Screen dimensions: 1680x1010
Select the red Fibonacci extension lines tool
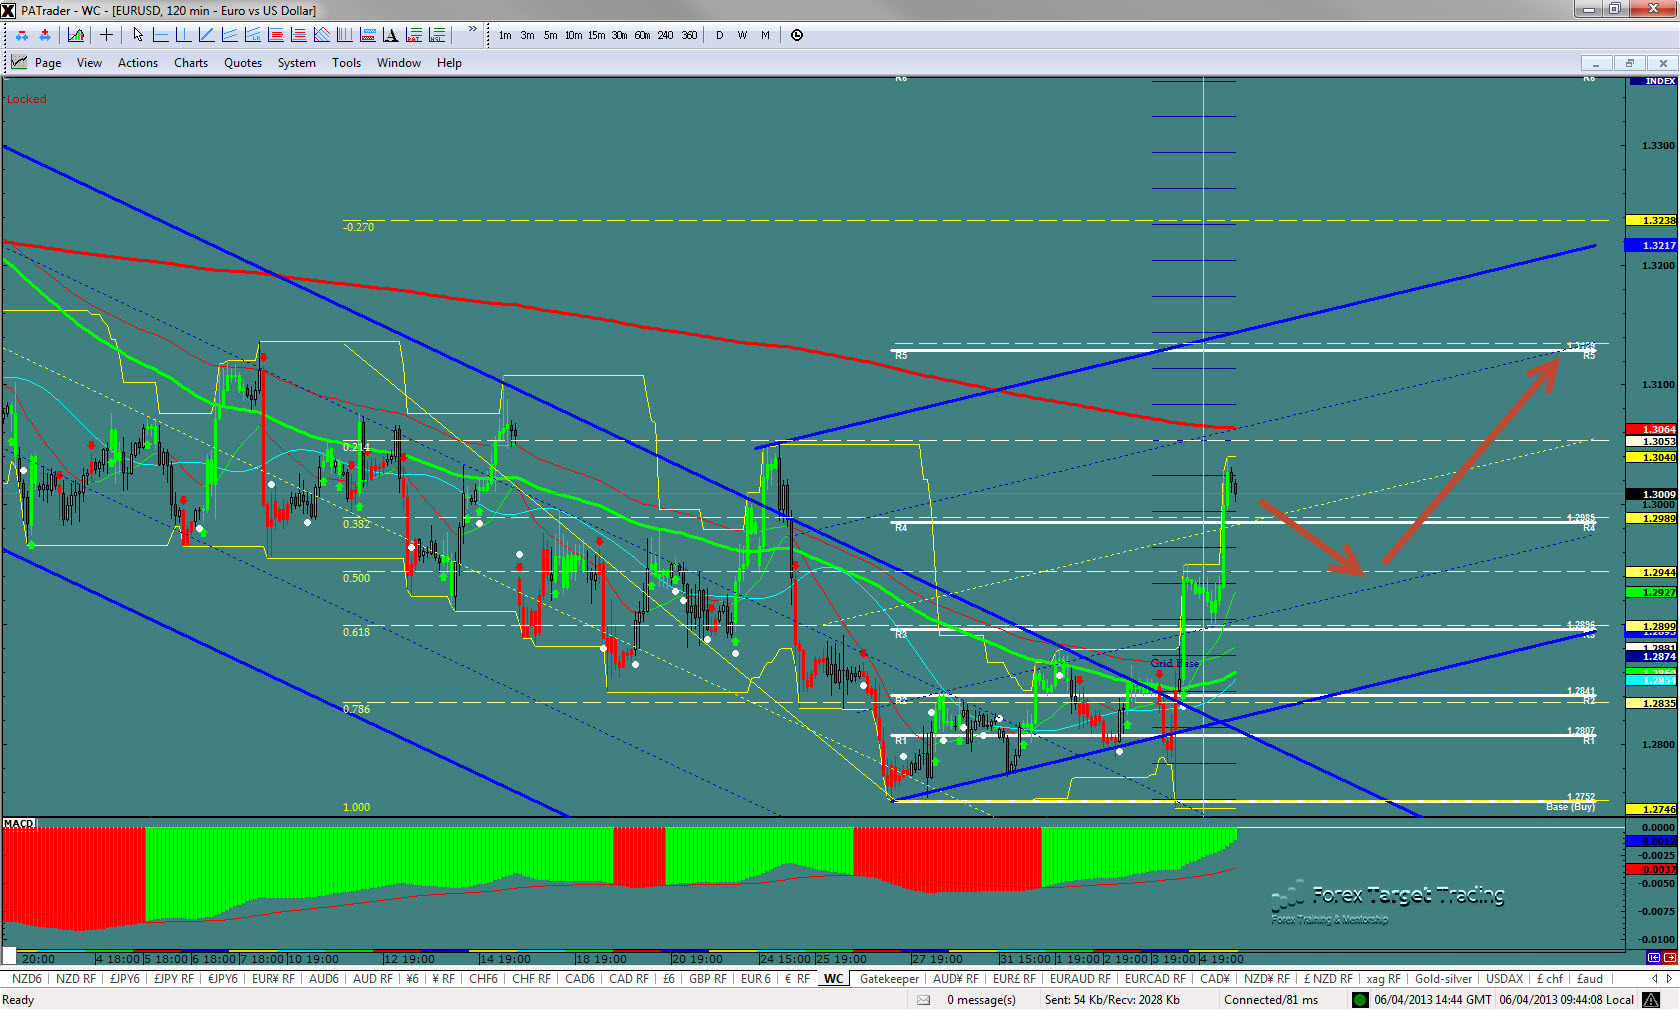[x=299, y=35]
